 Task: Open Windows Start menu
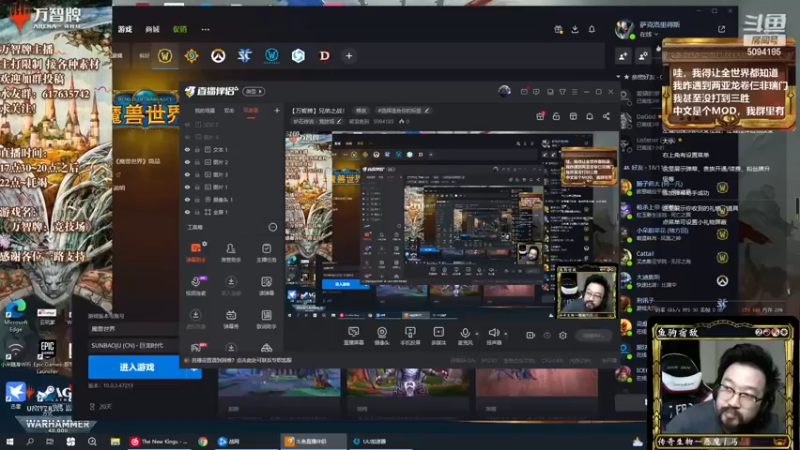[x=9, y=441]
